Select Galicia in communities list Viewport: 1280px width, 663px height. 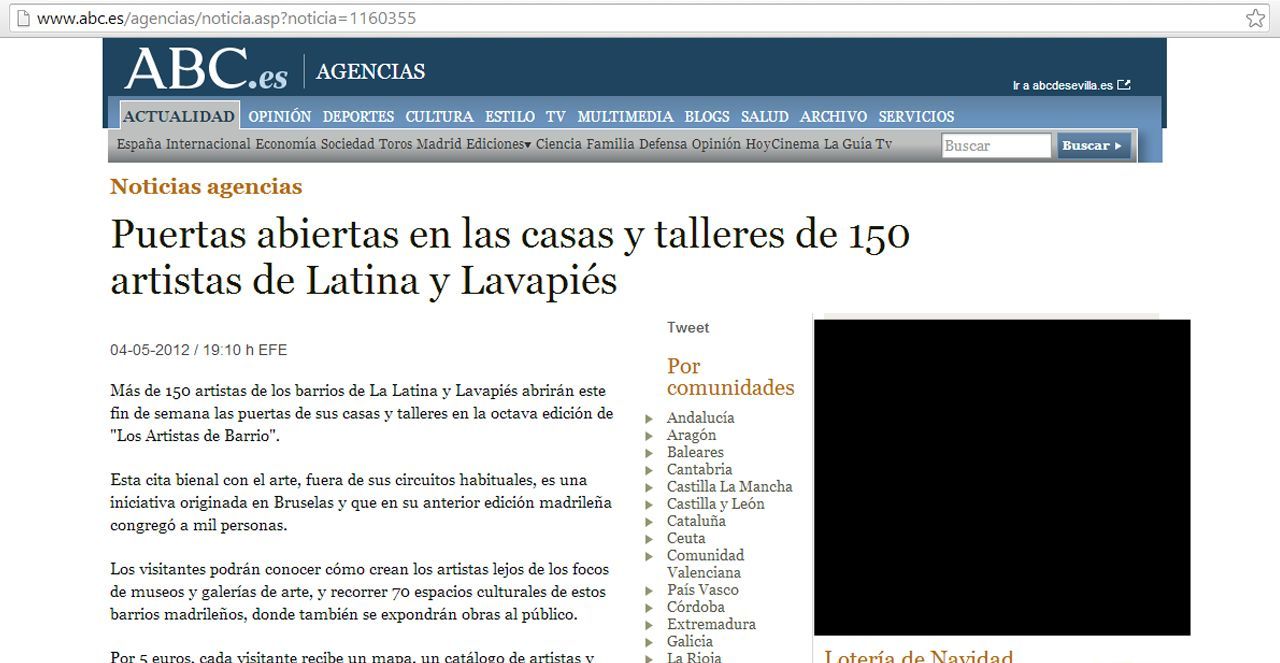pyautogui.click(x=690, y=641)
